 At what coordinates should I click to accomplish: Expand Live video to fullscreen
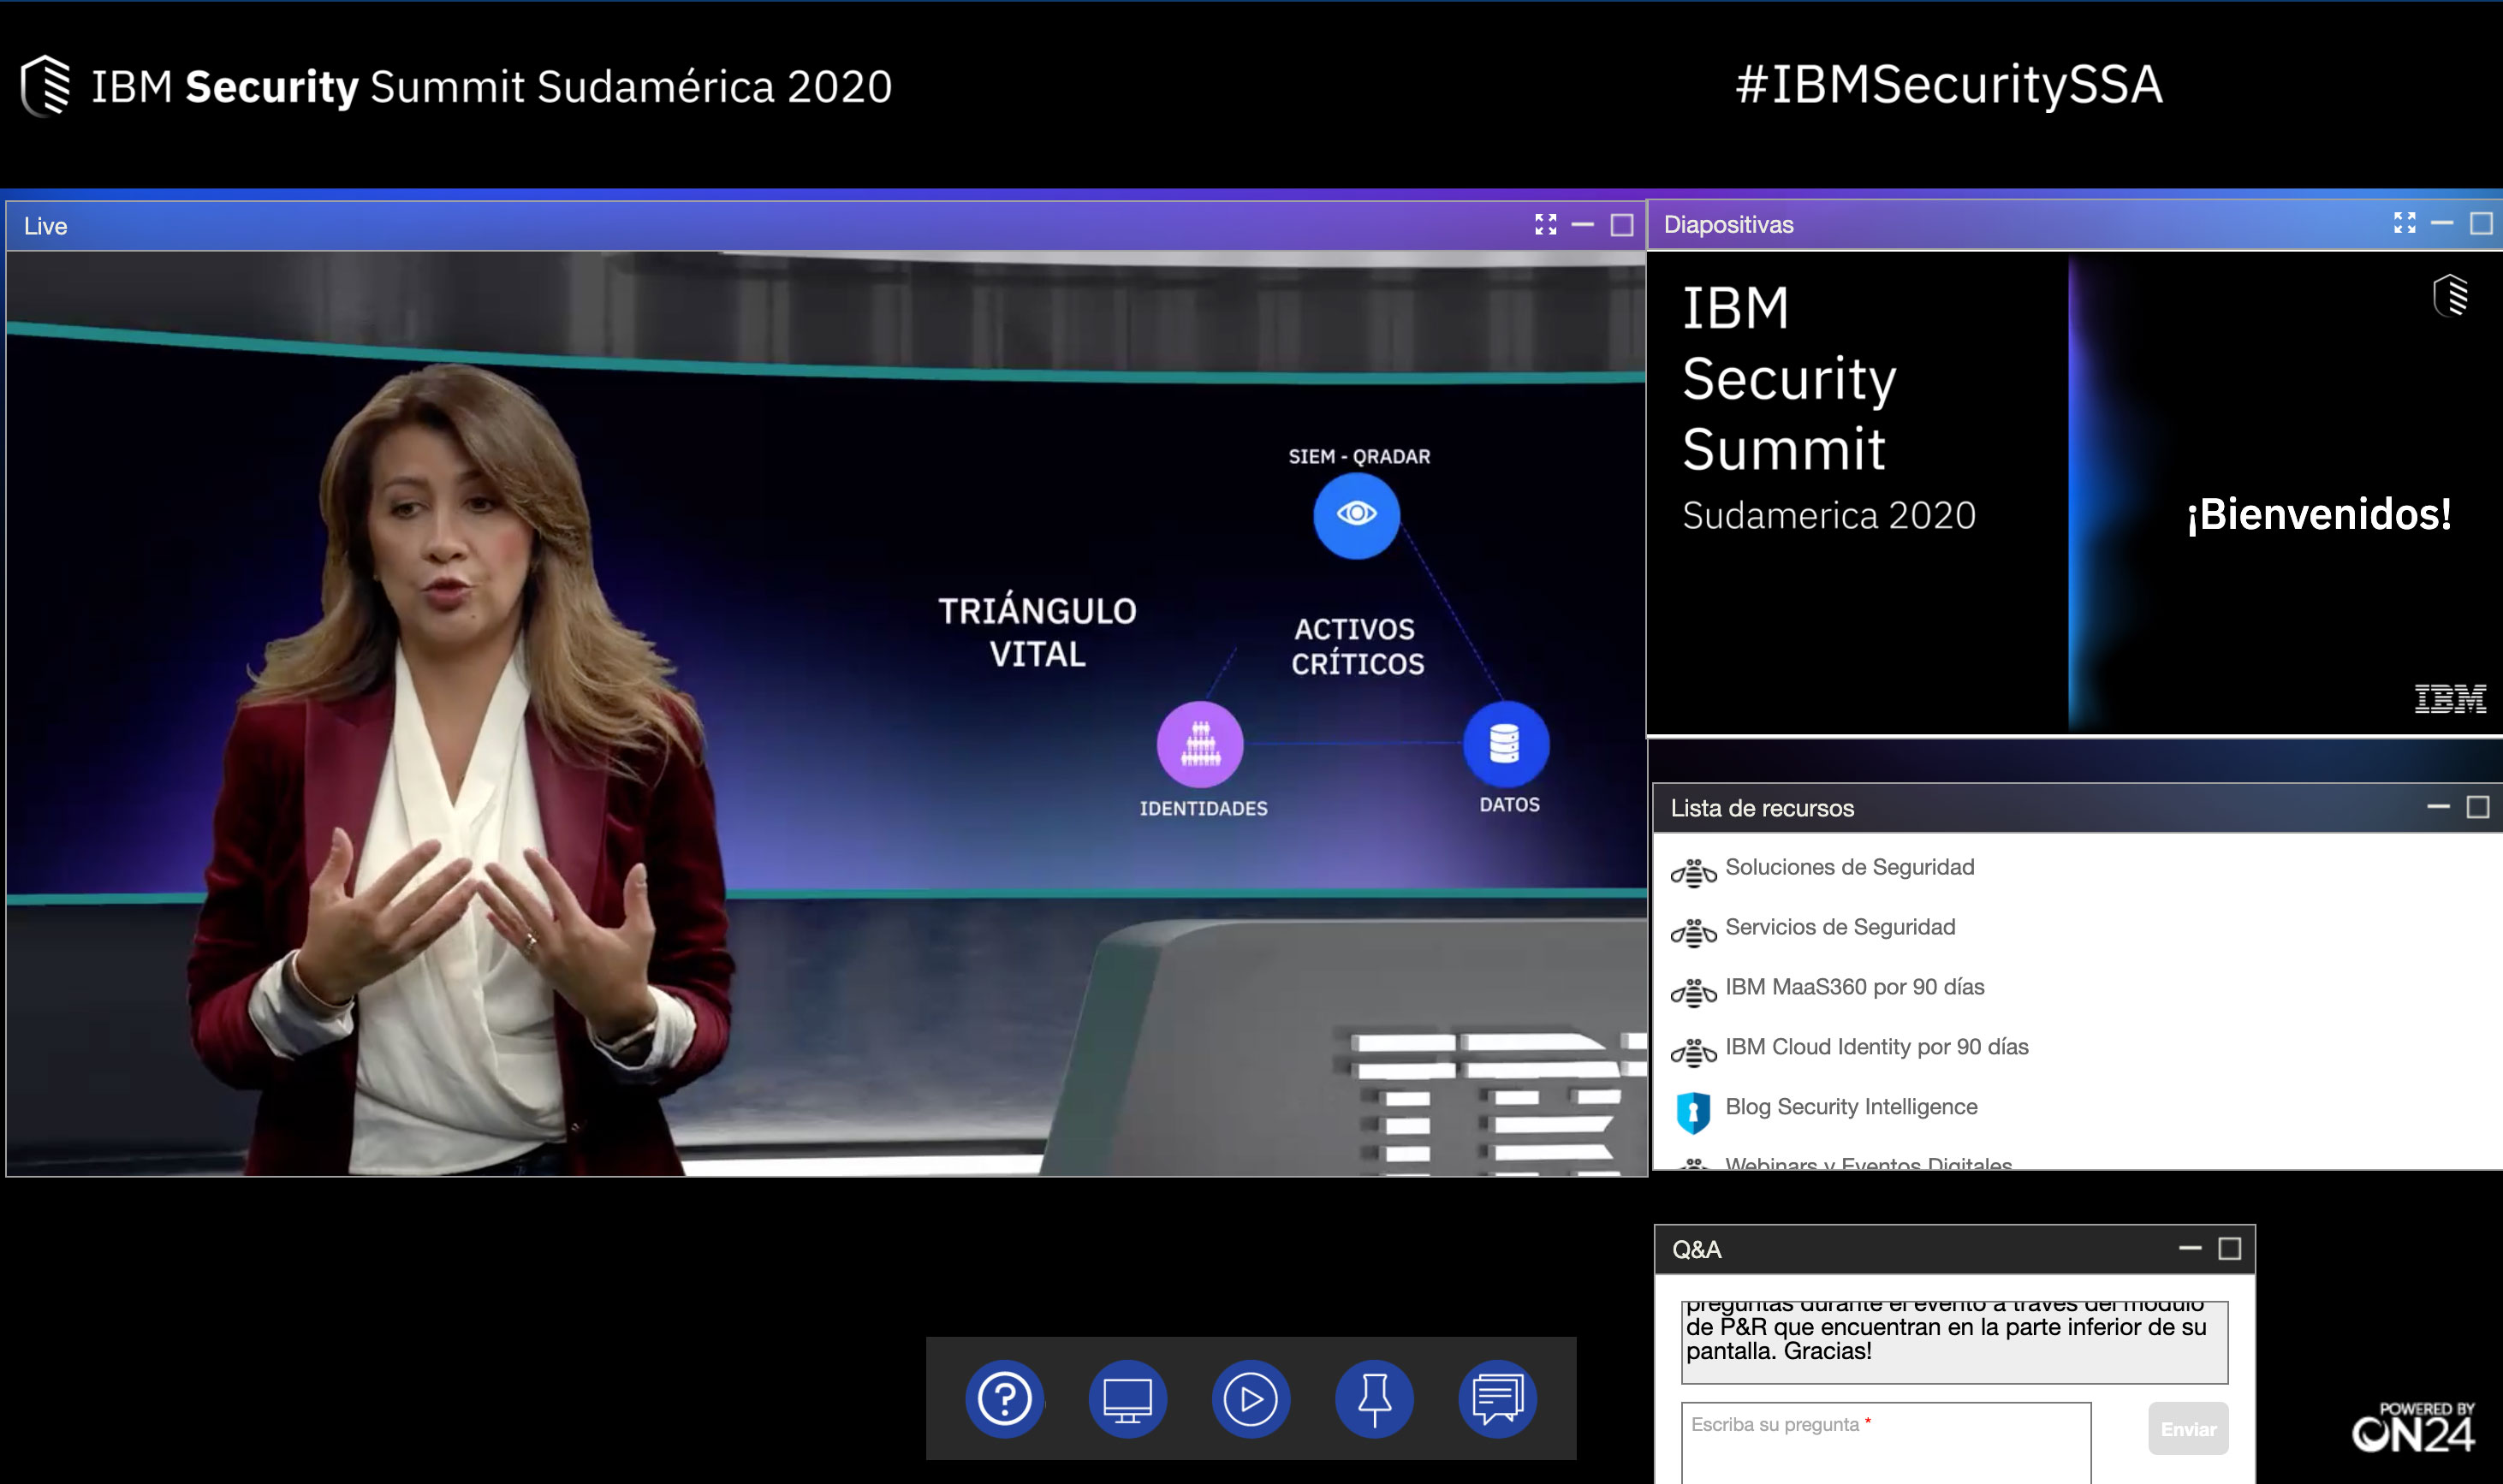point(1545,225)
